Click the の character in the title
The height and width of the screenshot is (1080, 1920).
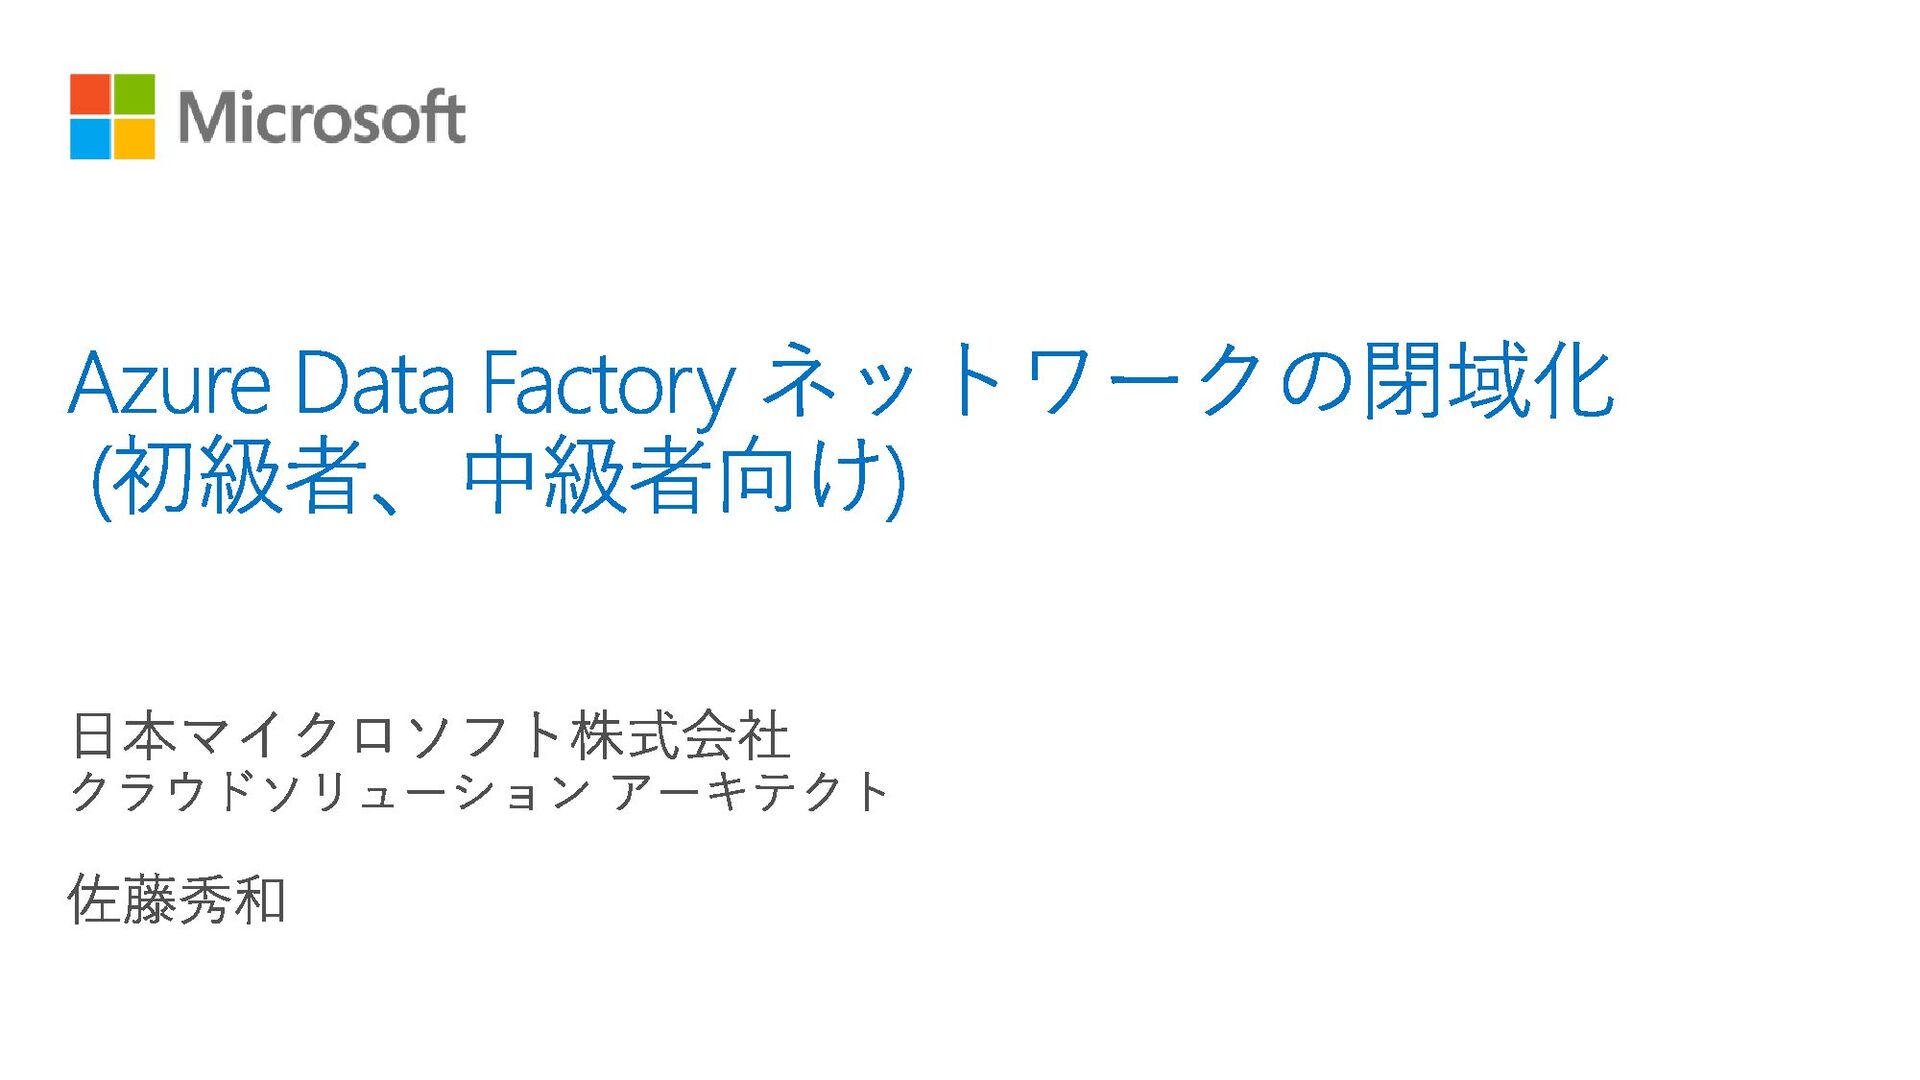click(1316, 381)
